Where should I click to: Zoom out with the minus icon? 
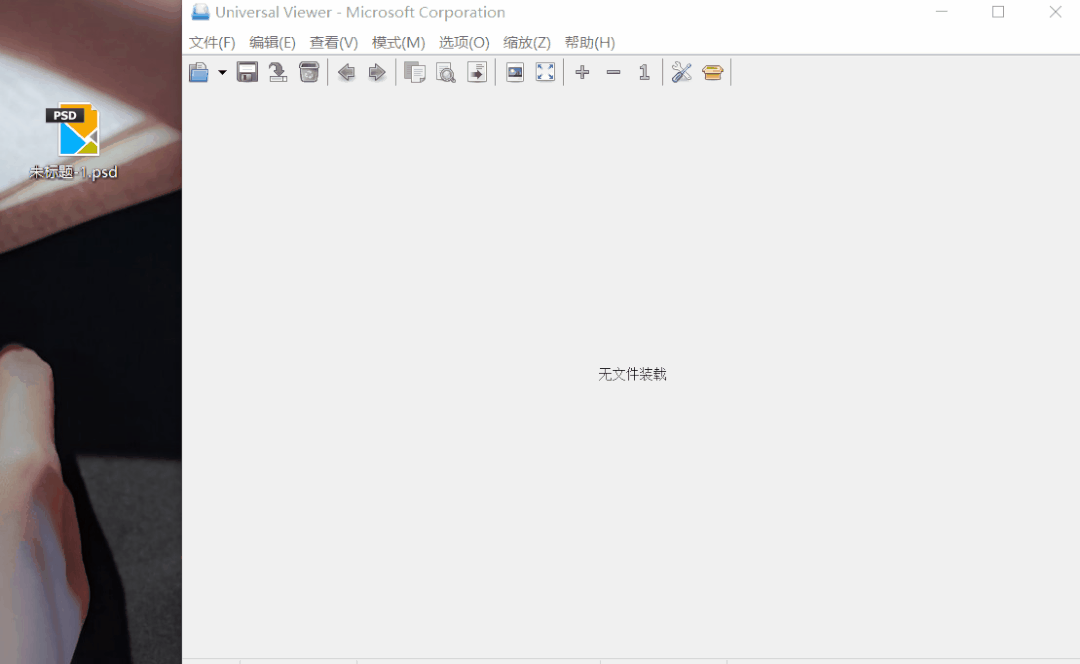point(613,72)
